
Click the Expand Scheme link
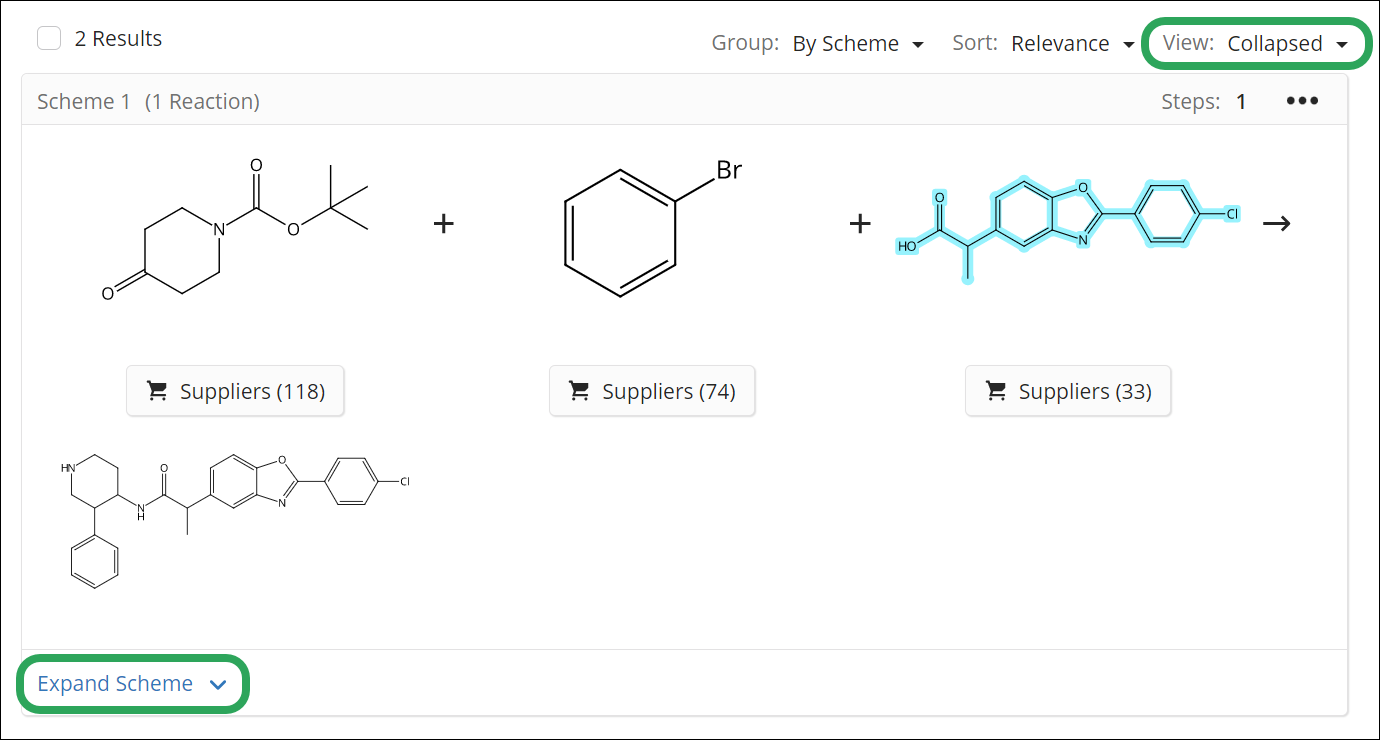point(115,684)
